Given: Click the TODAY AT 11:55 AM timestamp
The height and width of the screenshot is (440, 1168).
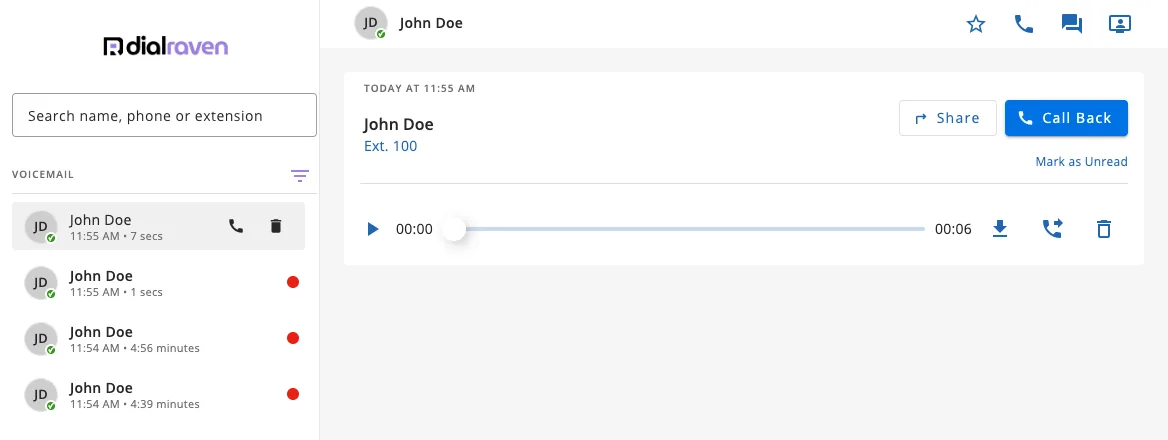Looking at the screenshot, I should (x=419, y=89).
